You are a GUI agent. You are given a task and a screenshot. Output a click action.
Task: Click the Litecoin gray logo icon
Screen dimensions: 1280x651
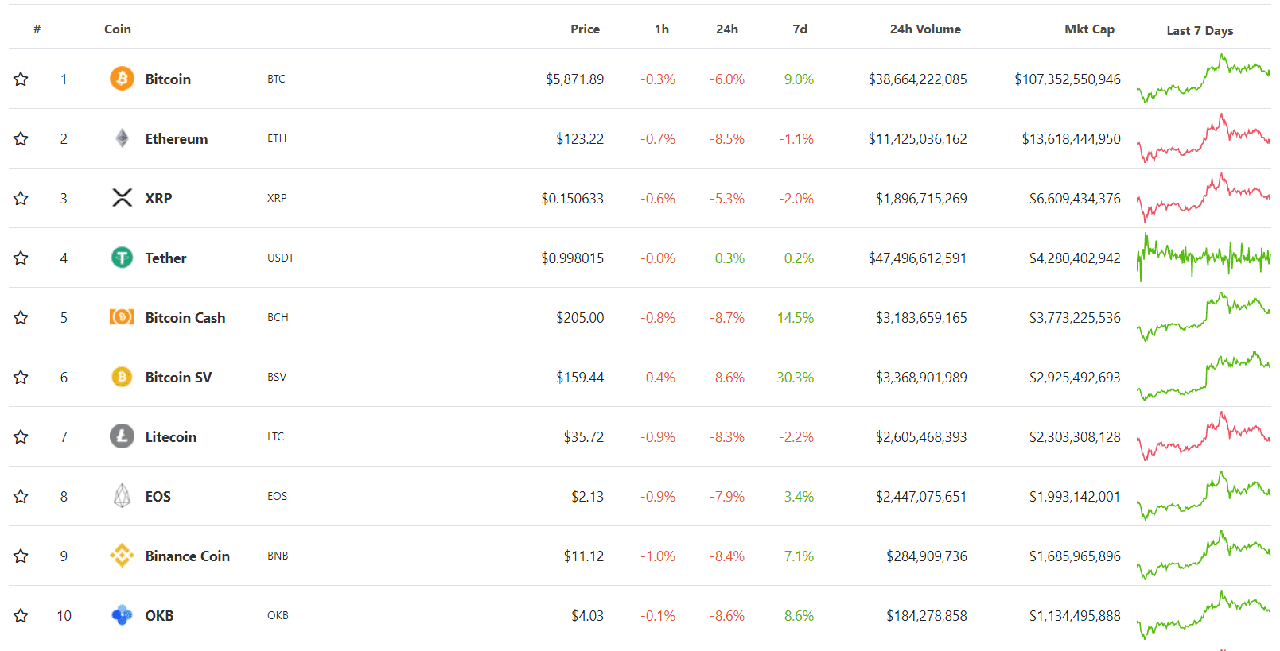point(121,436)
